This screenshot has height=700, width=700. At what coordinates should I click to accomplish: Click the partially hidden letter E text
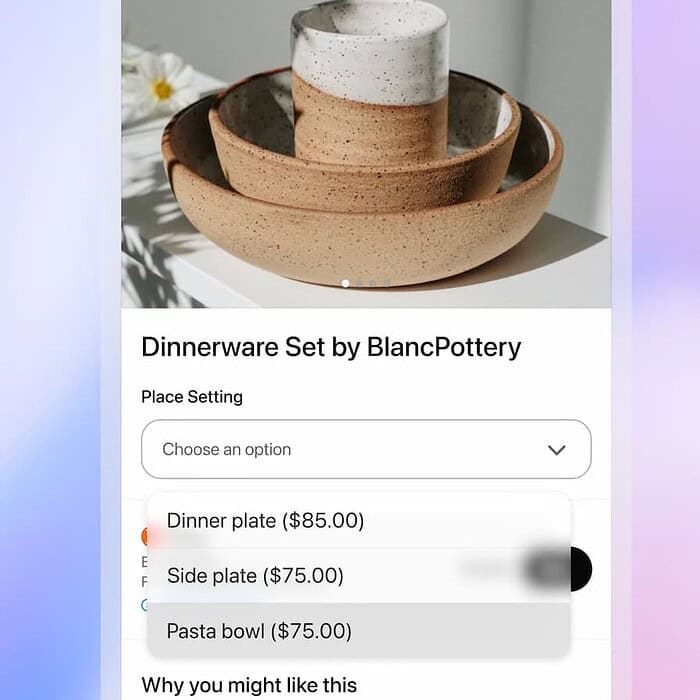(144, 562)
